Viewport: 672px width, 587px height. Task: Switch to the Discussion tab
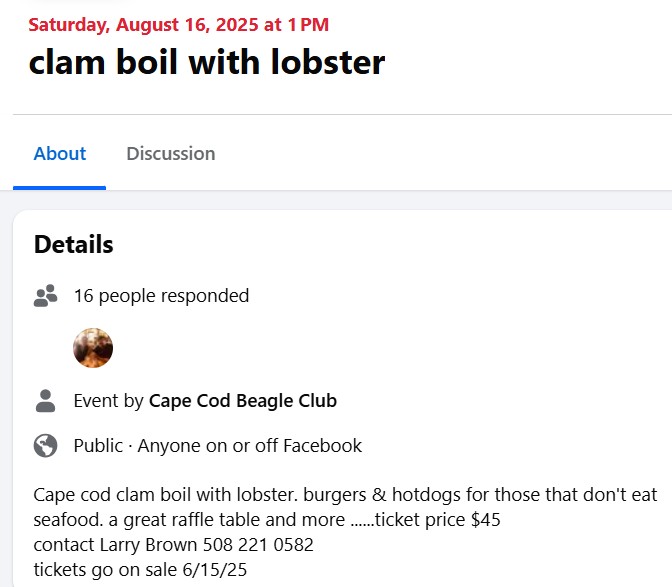(171, 153)
